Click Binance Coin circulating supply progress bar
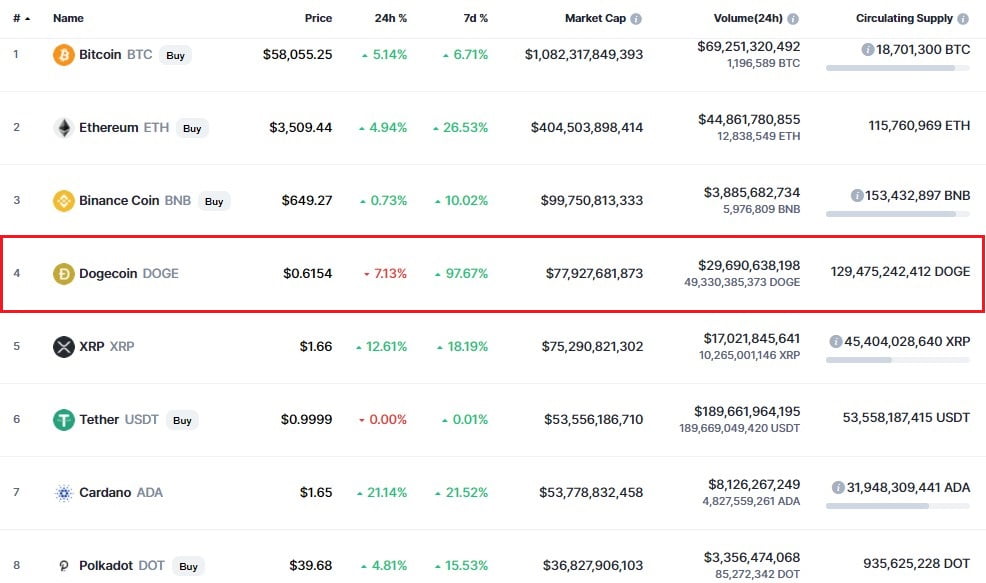The image size is (986, 583). pos(898,214)
